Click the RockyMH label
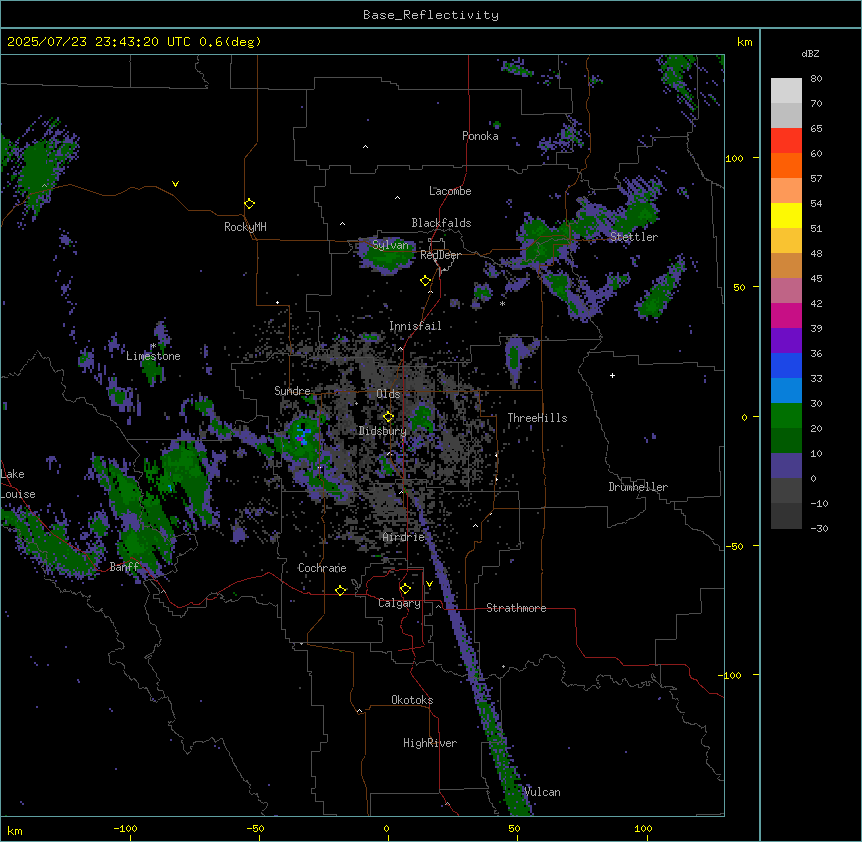Screen dimensions: 862x842 245,227
